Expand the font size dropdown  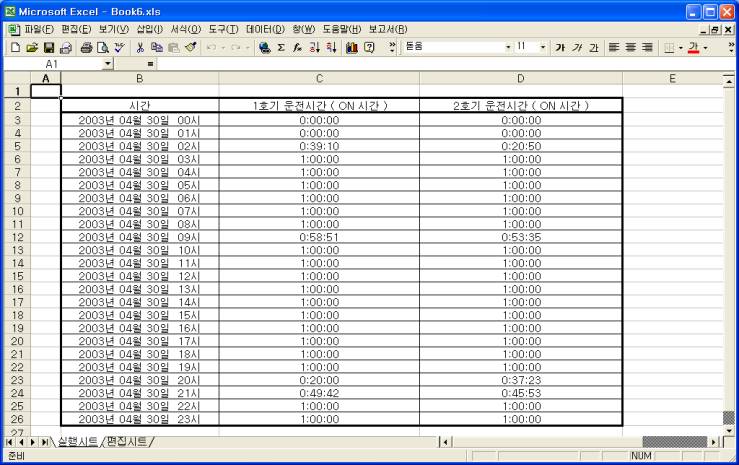pos(544,47)
